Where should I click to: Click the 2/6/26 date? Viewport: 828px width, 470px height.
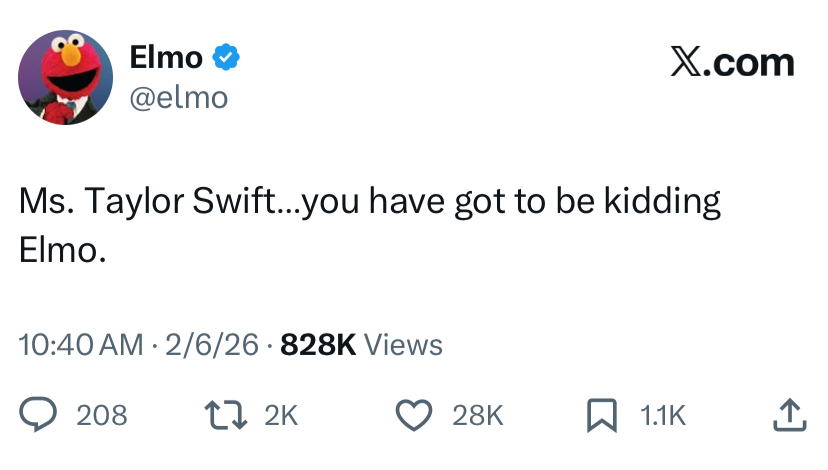(x=210, y=345)
